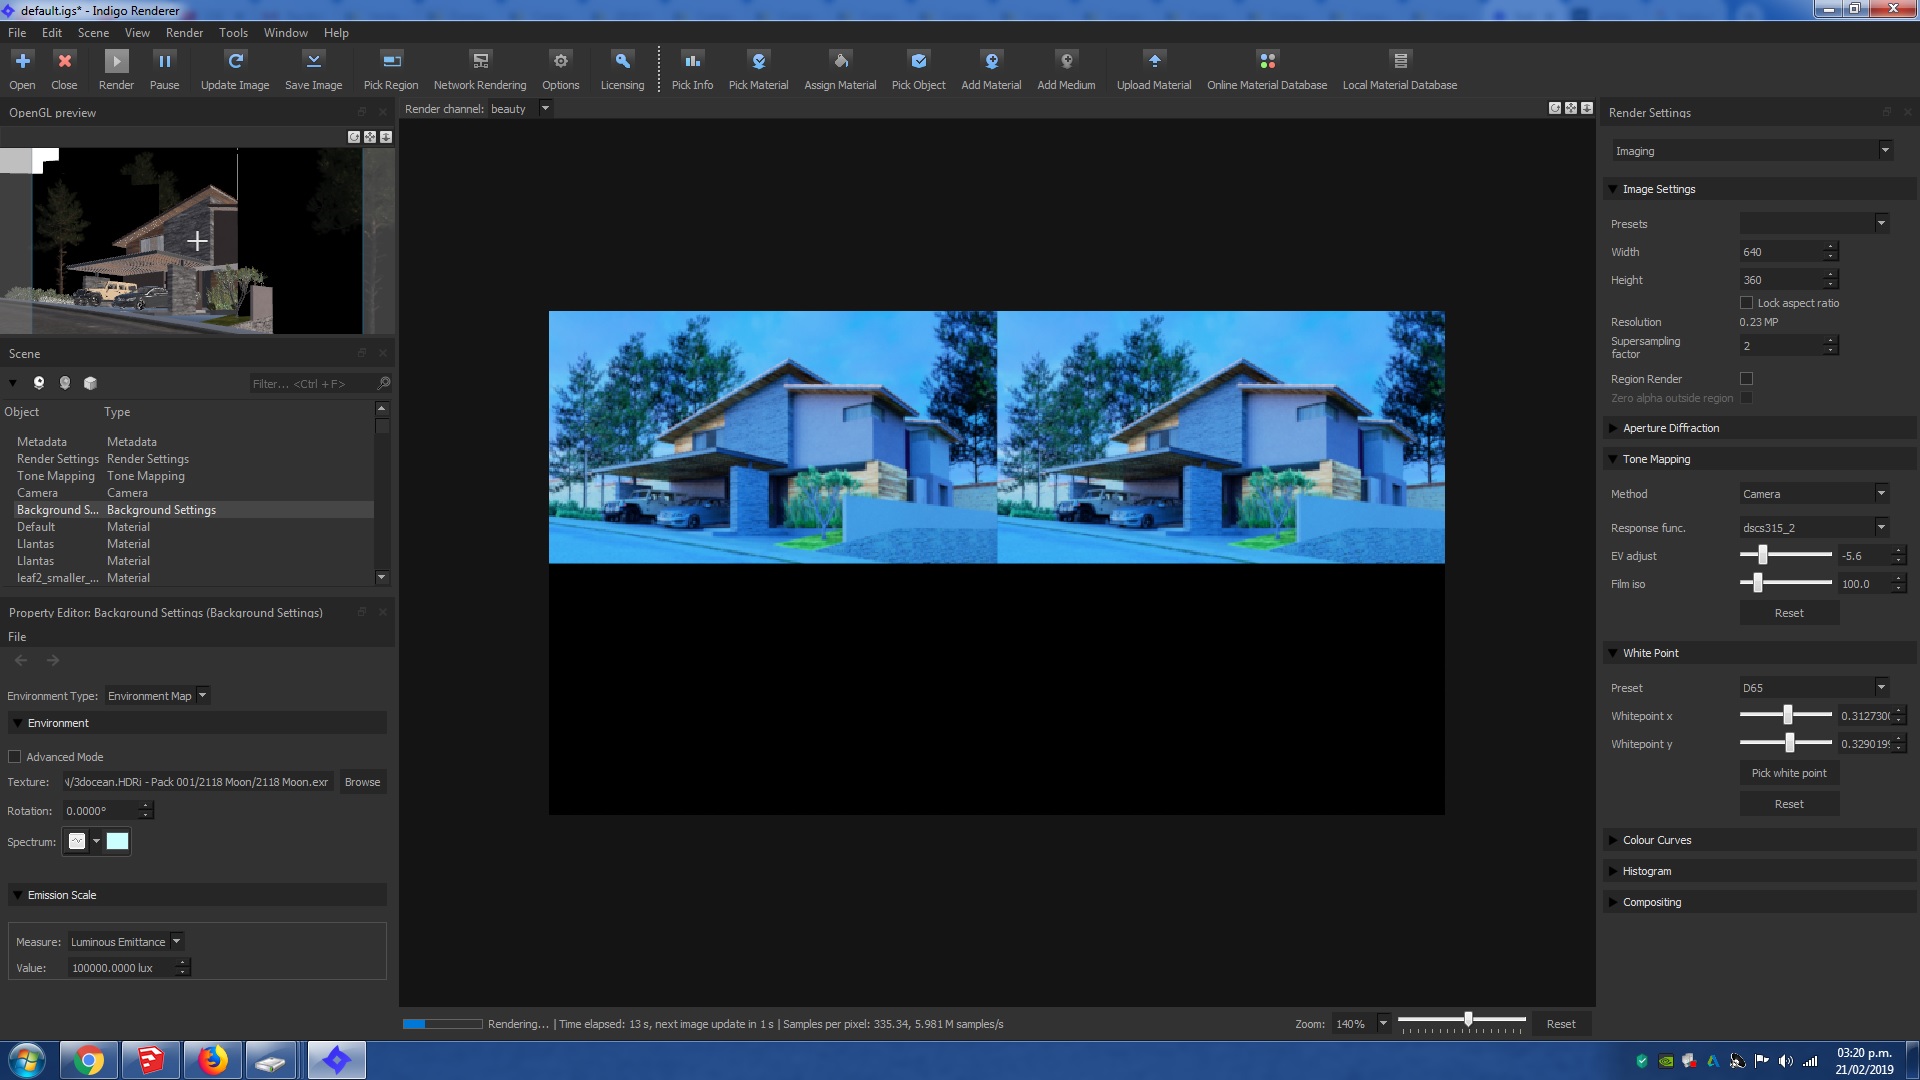The image size is (1920, 1080).
Task: Open the Tools menu
Action: tap(233, 33)
